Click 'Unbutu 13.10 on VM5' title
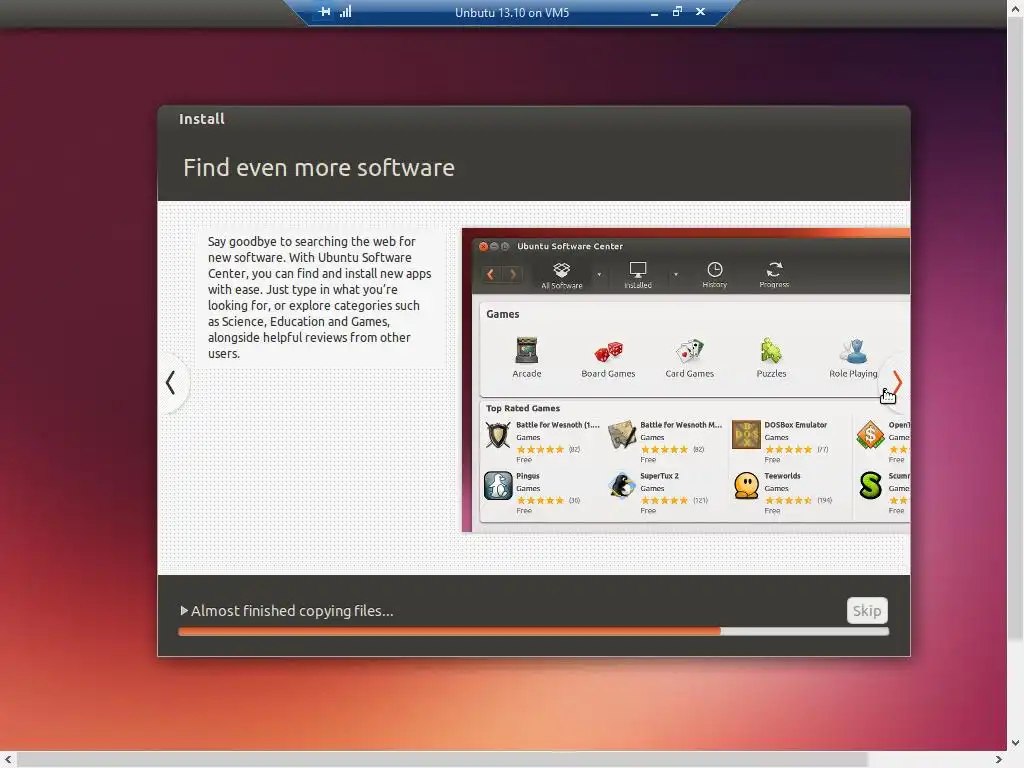The image size is (1024, 768). point(512,12)
